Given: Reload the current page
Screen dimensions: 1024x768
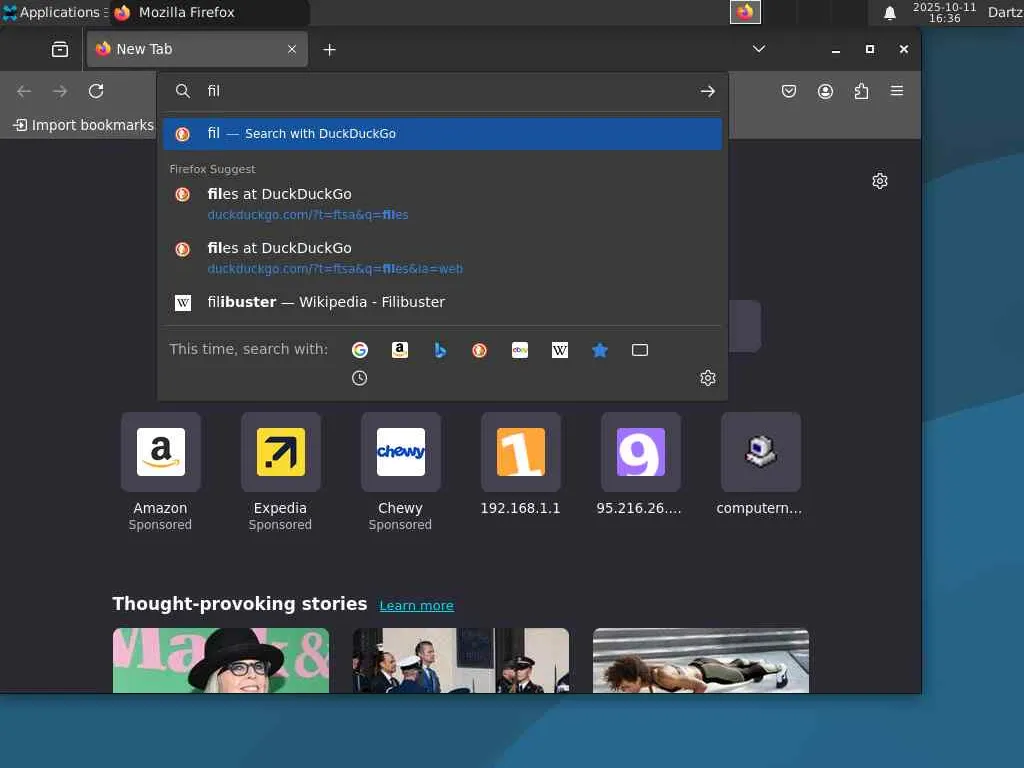Looking at the screenshot, I should click(96, 91).
